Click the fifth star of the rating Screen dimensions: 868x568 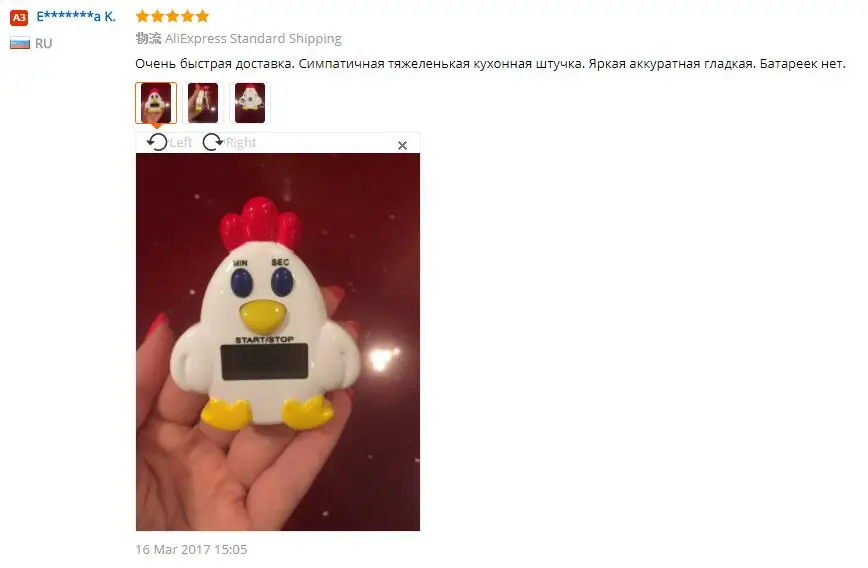coord(203,16)
